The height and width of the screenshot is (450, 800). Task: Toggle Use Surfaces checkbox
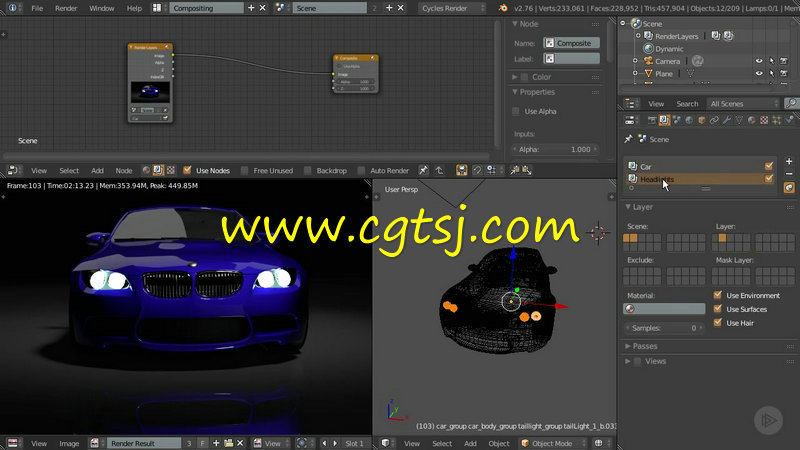pos(718,309)
